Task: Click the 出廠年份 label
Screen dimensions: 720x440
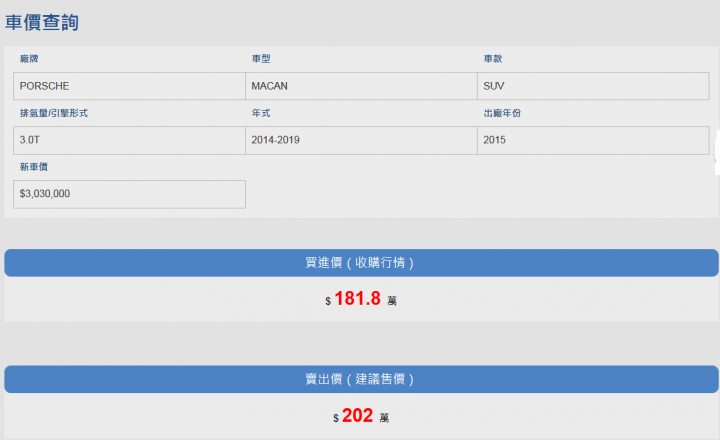Action: pyautogui.click(x=502, y=113)
